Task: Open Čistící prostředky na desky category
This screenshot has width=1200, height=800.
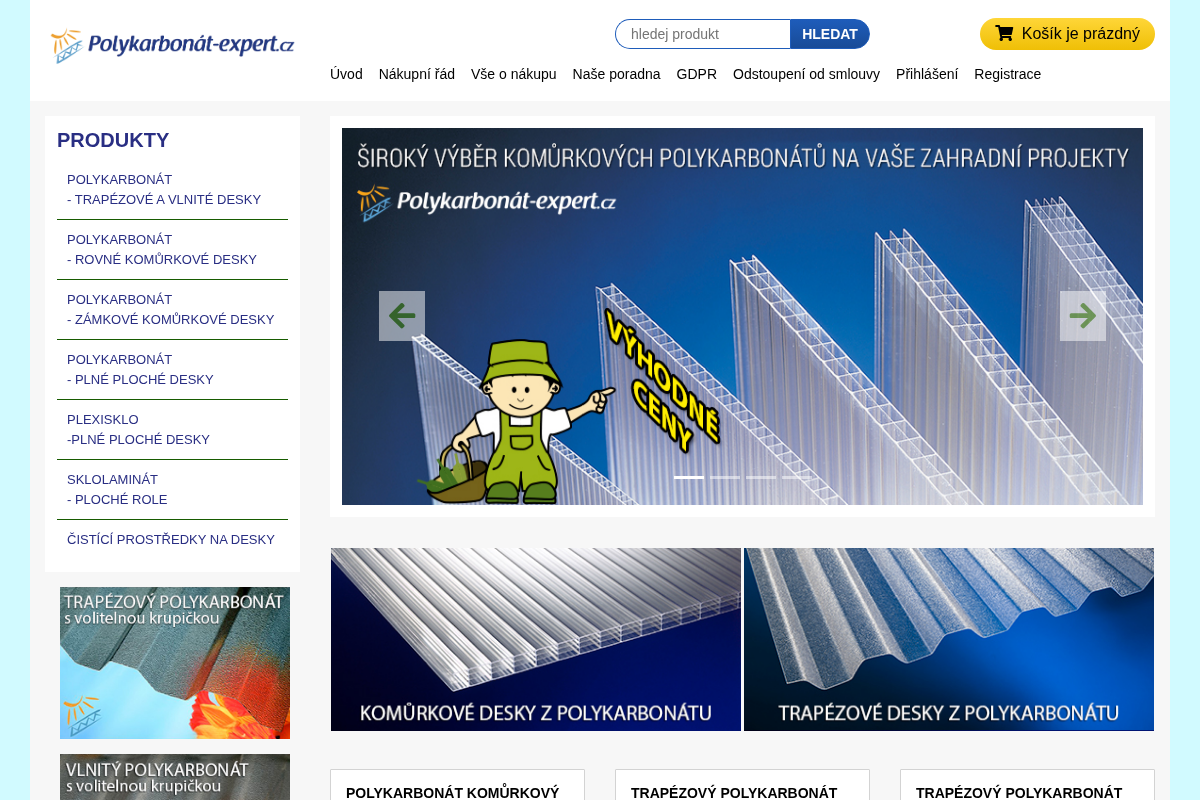Action: (172, 540)
